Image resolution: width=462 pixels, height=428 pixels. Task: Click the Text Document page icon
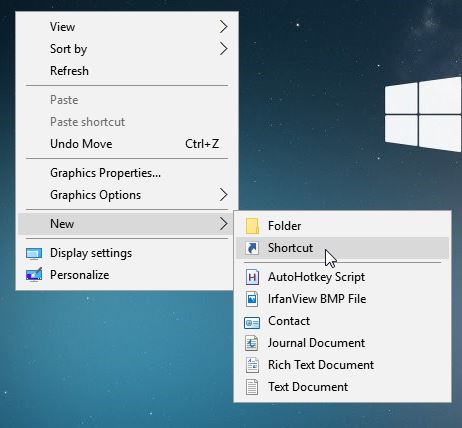(x=252, y=387)
